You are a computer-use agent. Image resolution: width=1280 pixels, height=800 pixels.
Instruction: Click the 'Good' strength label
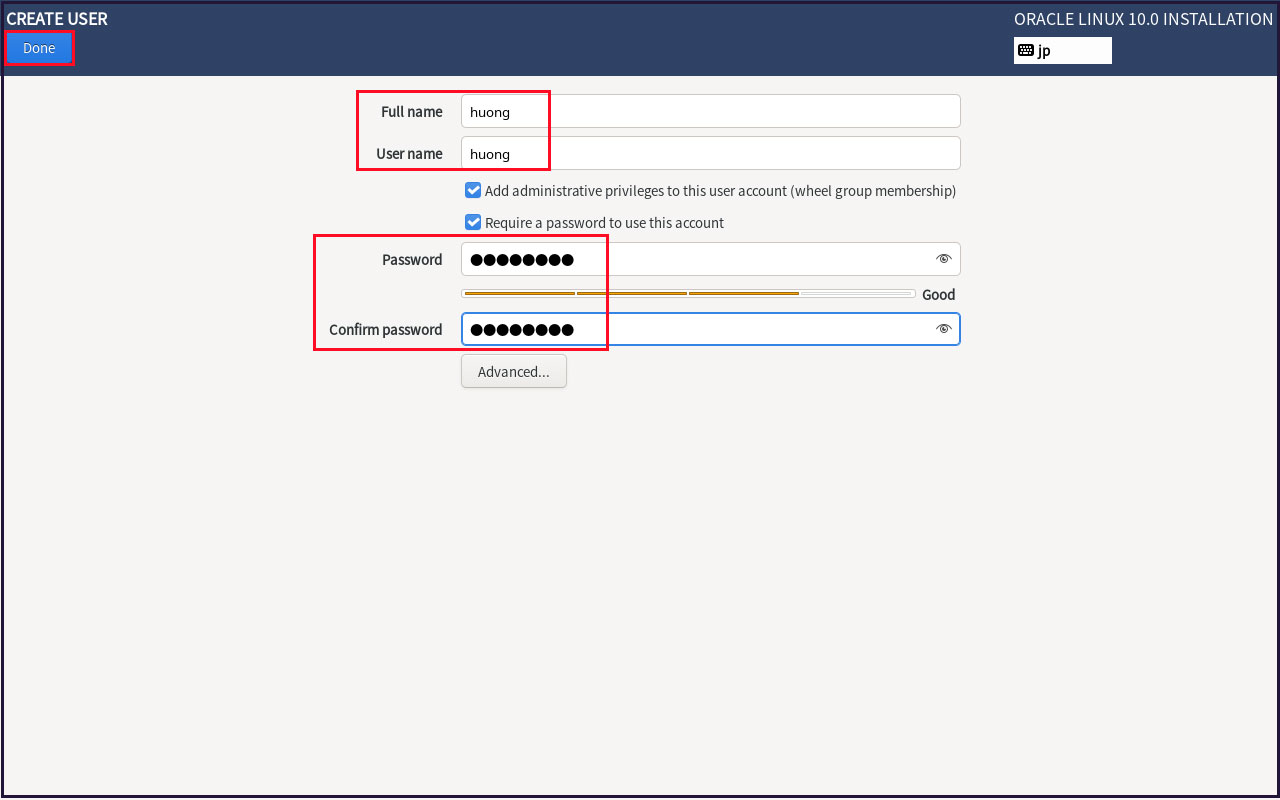click(x=938, y=295)
